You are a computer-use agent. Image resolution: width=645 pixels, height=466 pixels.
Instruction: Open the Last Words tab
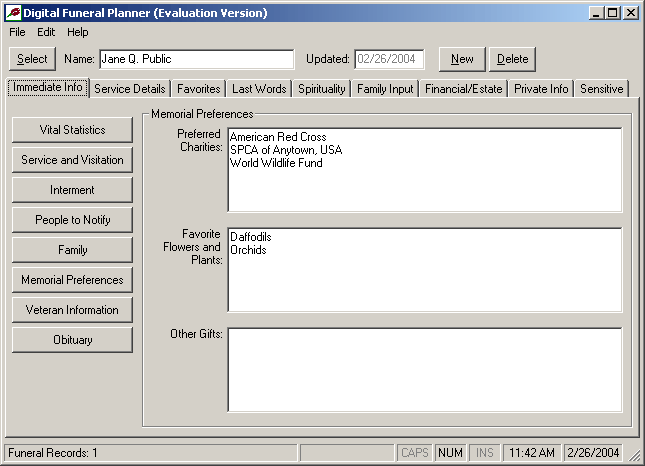[x=259, y=89]
